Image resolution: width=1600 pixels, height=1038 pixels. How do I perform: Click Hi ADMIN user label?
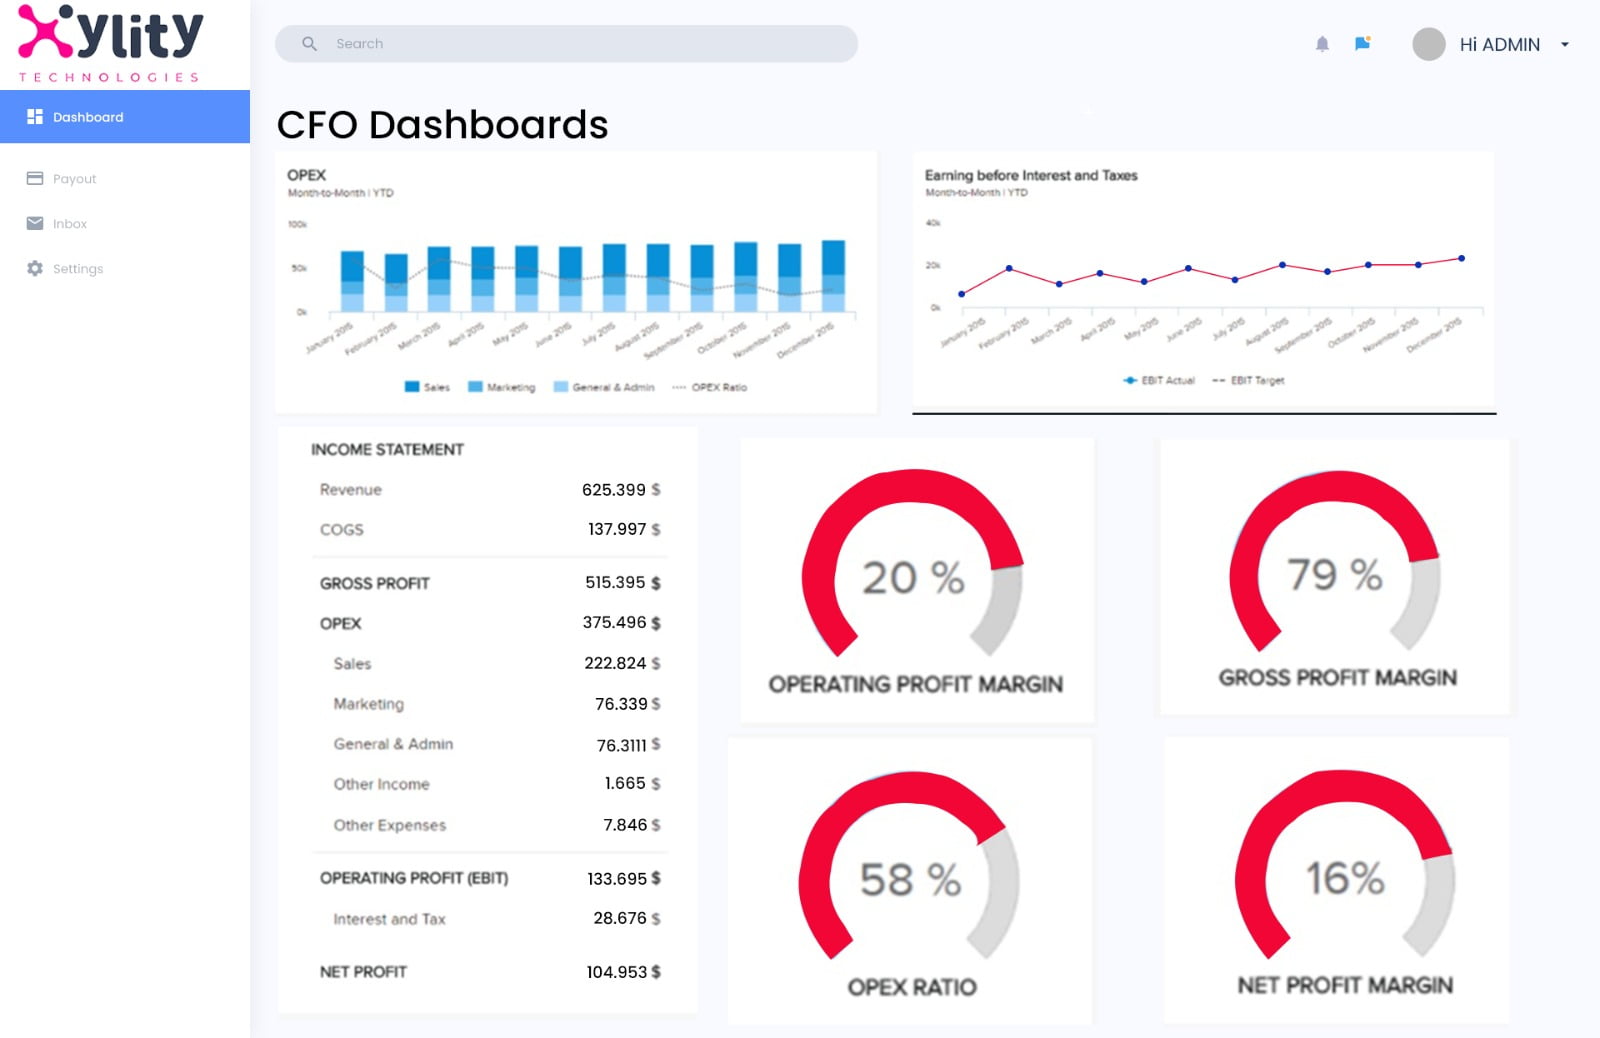[1499, 44]
